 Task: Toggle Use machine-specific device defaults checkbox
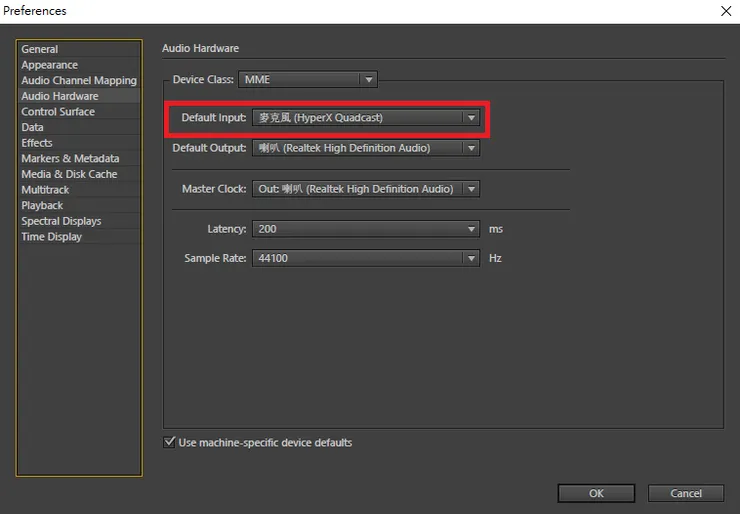pos(168,442)
